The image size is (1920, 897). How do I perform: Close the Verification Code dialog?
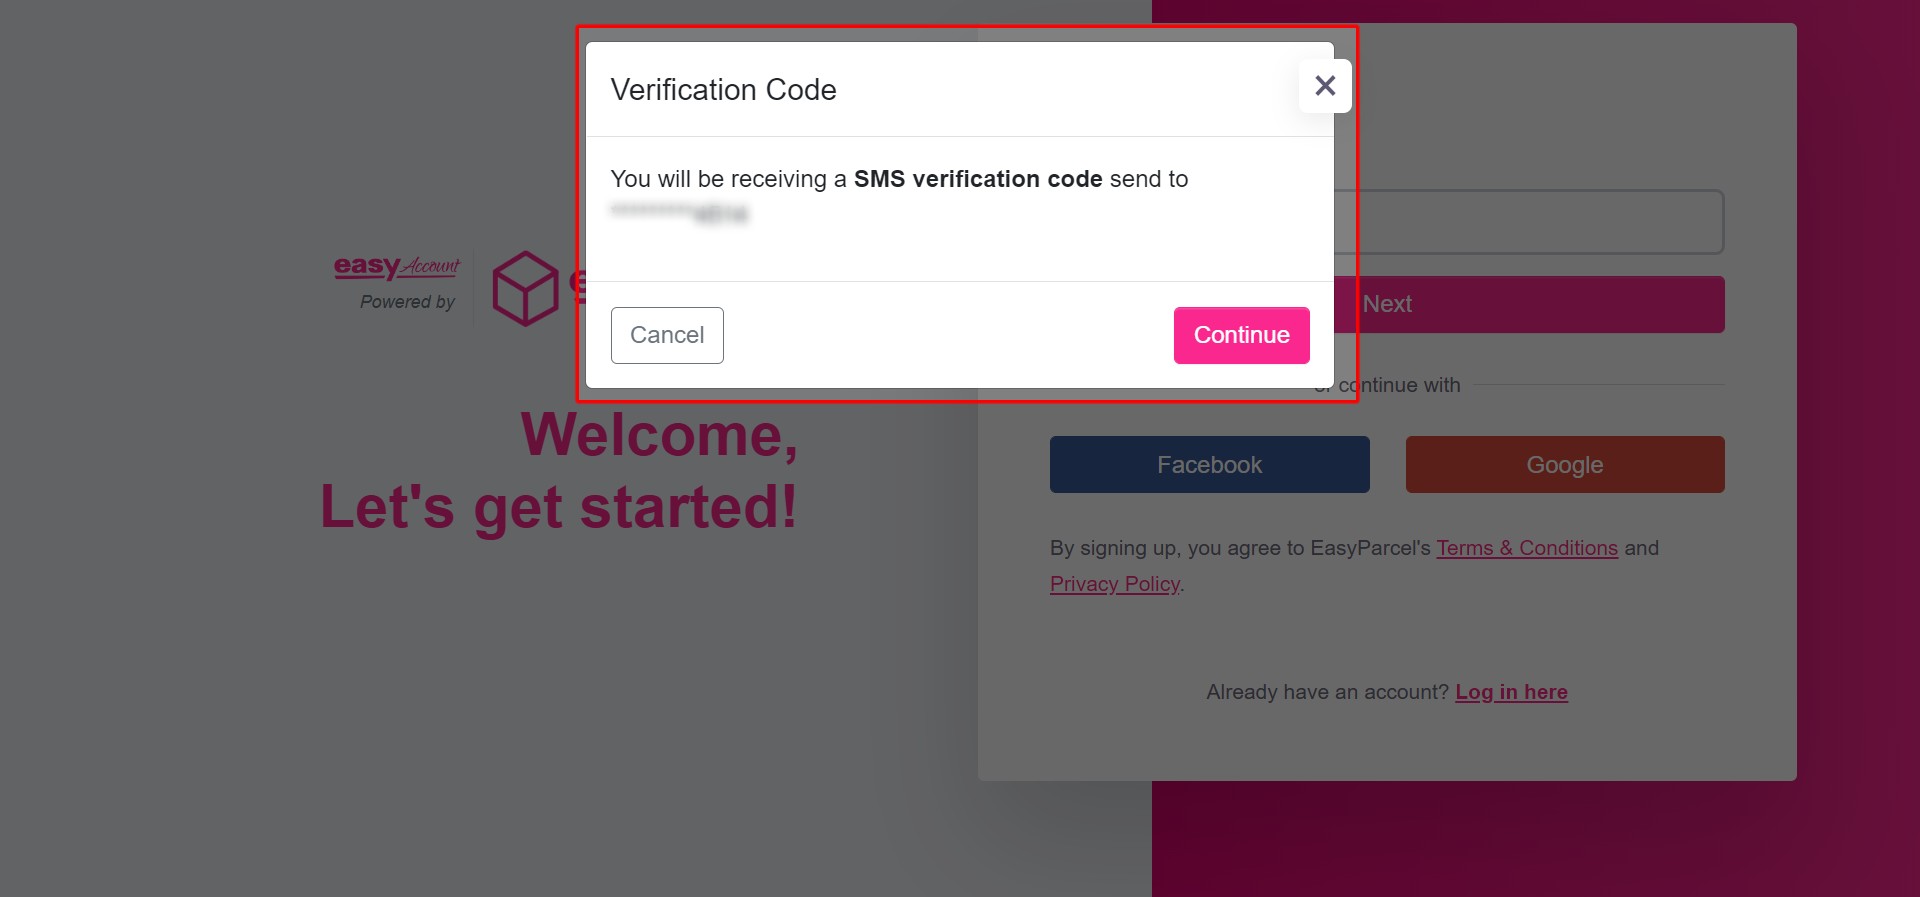pyautogui.click(x=1325, y=85)
